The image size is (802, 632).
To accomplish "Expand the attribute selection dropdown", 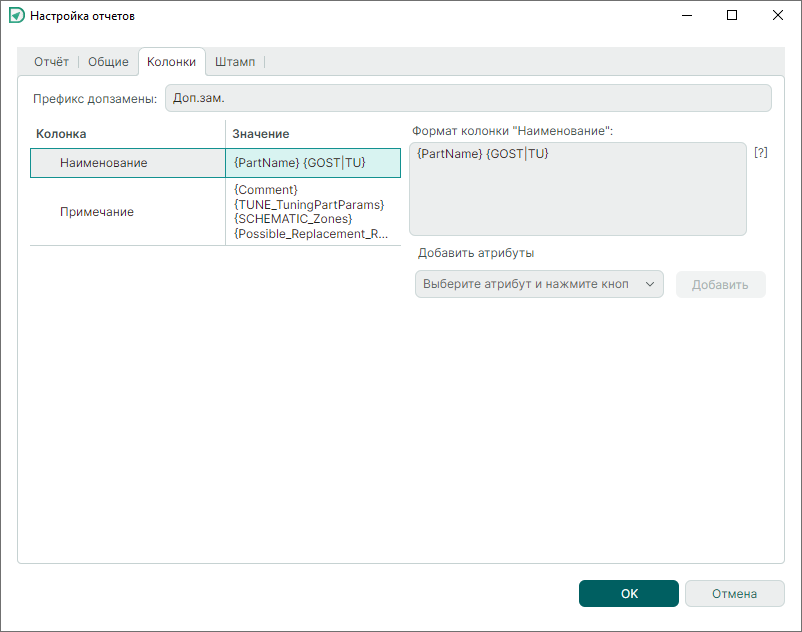I will tap(539, 284).
